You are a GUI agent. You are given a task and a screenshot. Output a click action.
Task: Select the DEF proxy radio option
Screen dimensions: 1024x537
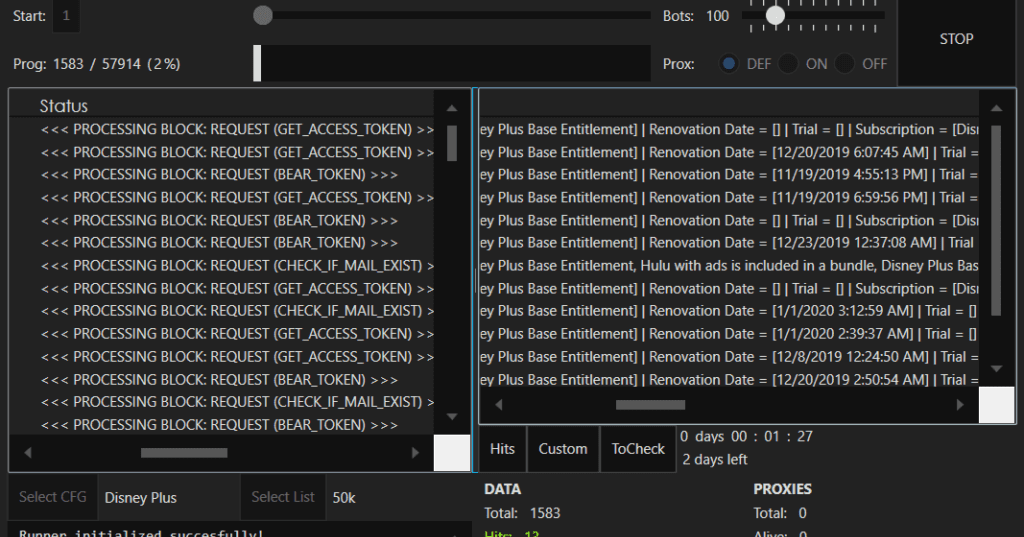pos(729,64)
